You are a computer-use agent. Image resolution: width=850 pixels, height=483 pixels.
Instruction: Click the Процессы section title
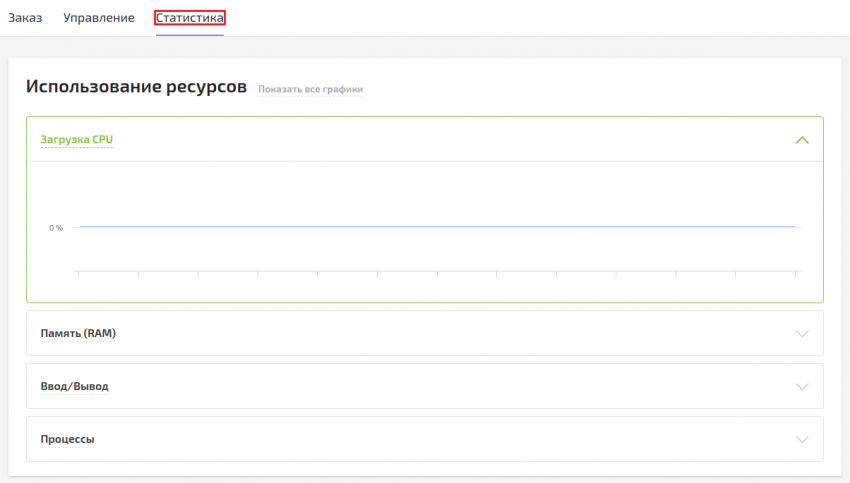click(67, 439)
